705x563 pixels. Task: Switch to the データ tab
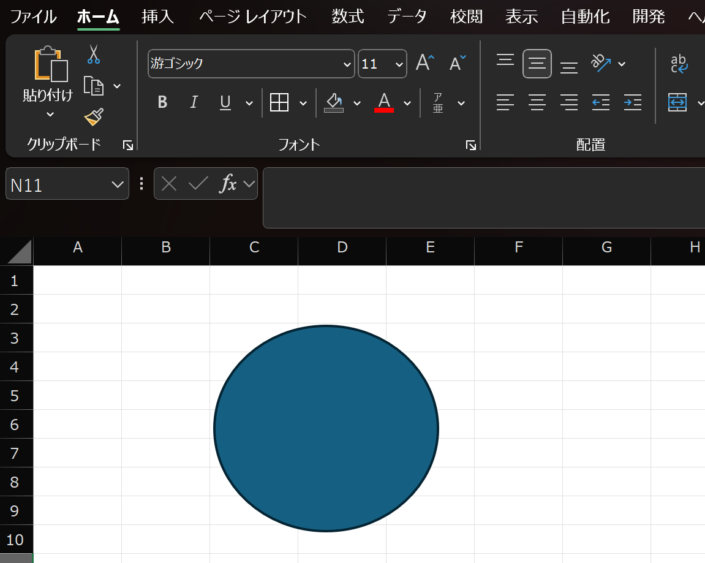(x=407, y=17)
